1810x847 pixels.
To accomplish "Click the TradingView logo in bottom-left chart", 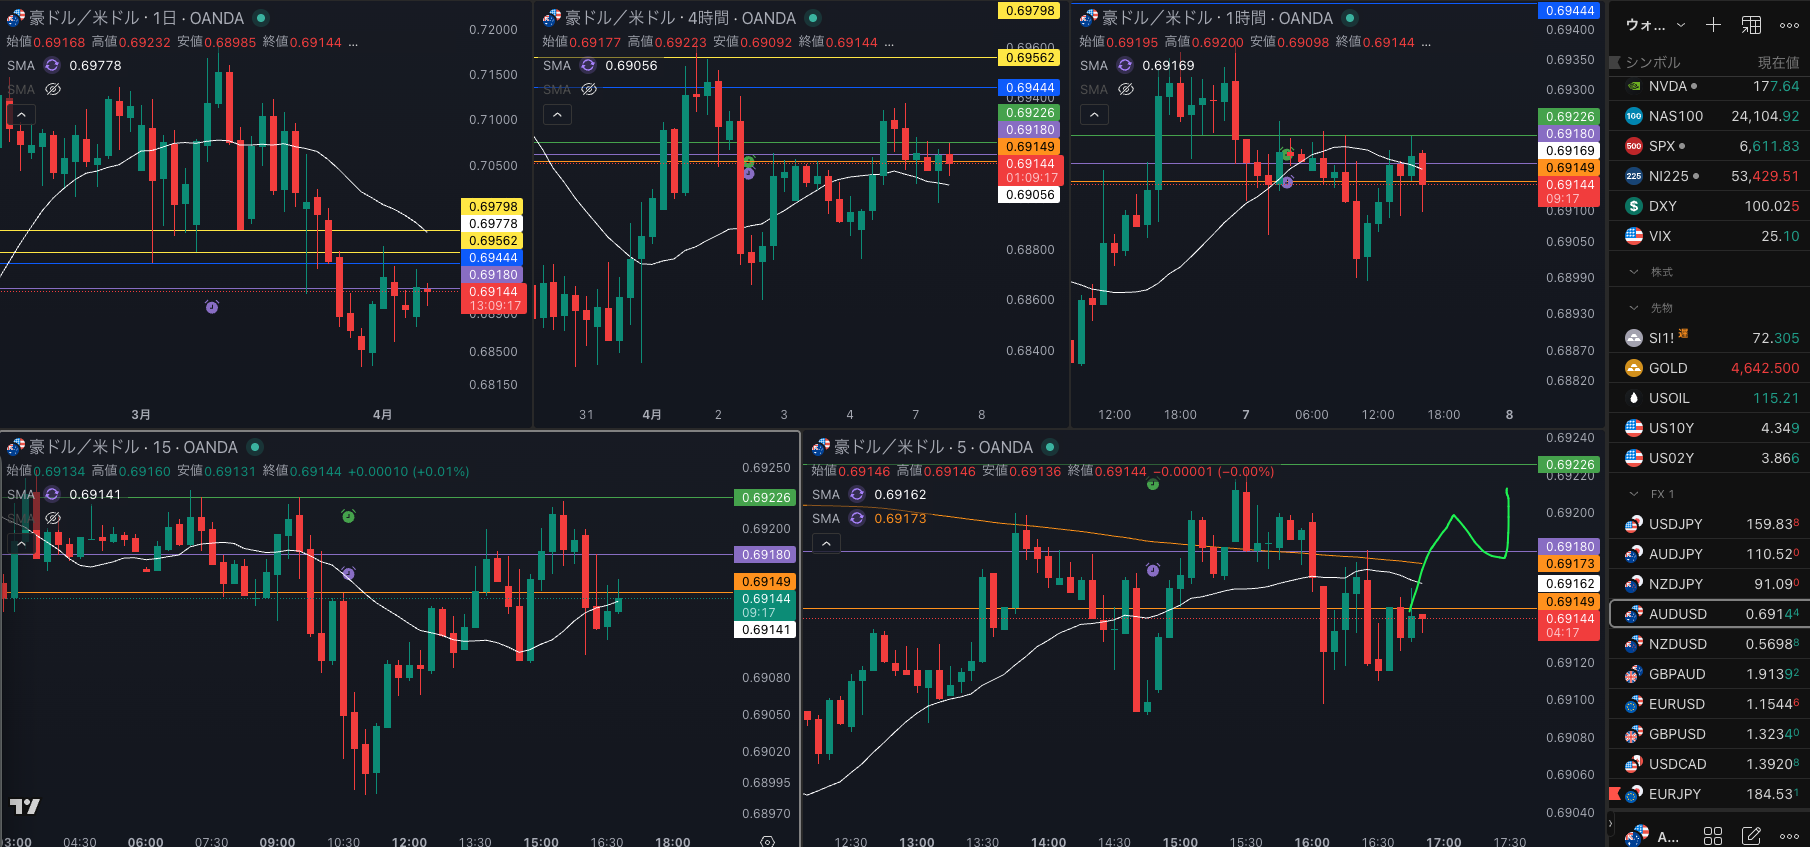I will tap(25, 806).
